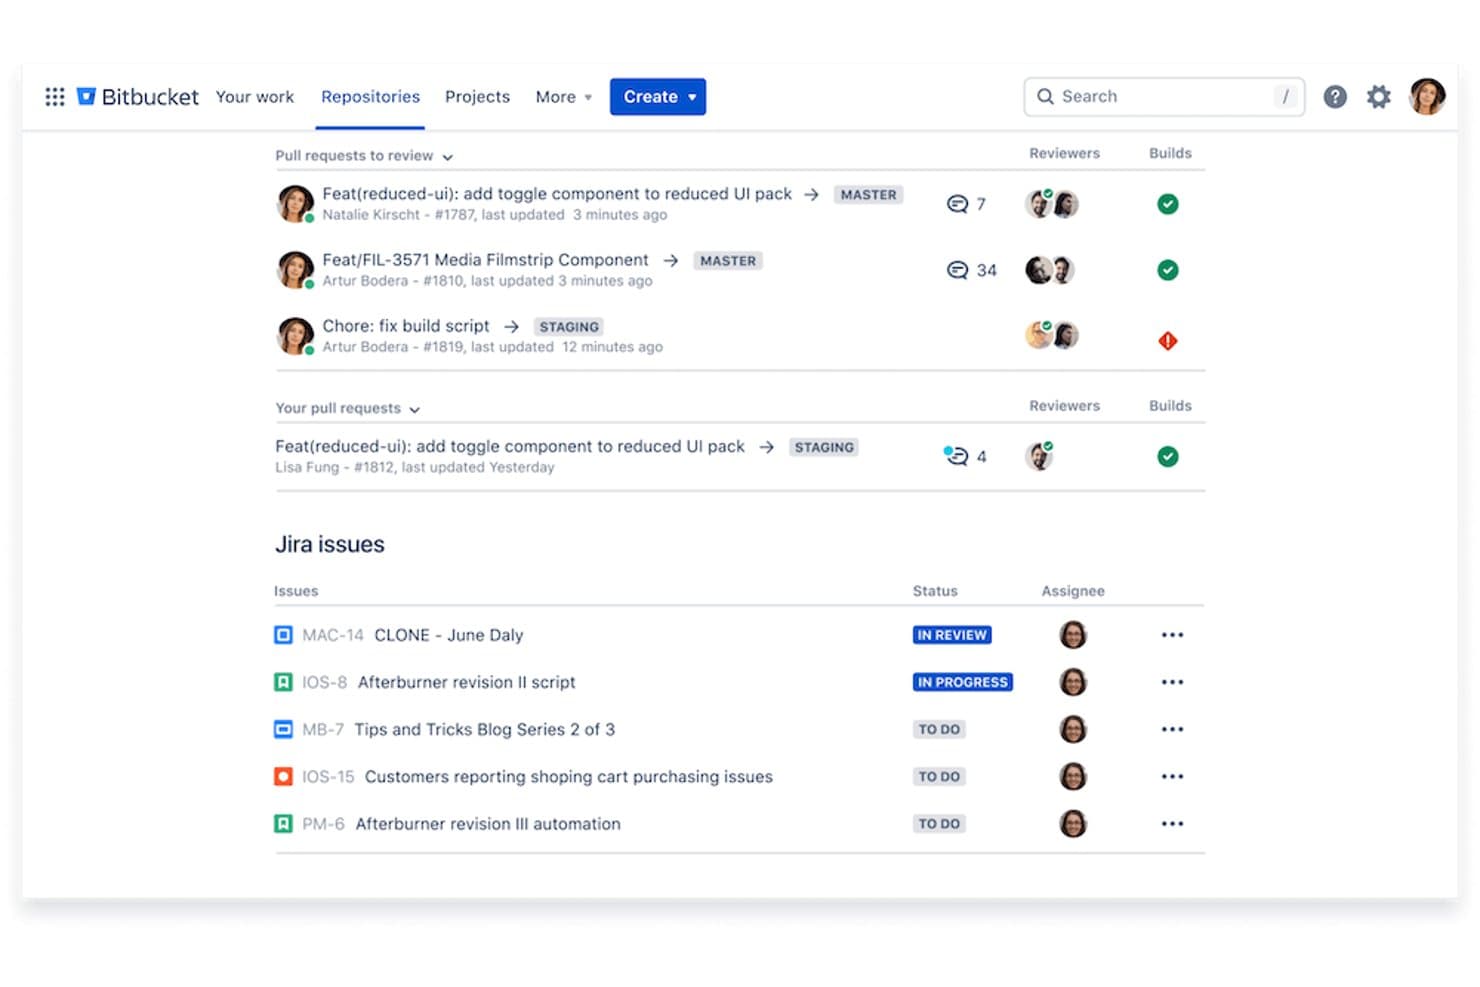The width and height of the screenshot is (1480, 987).
Task: Open more actions for MAC-14
Action: [1172, 635]
